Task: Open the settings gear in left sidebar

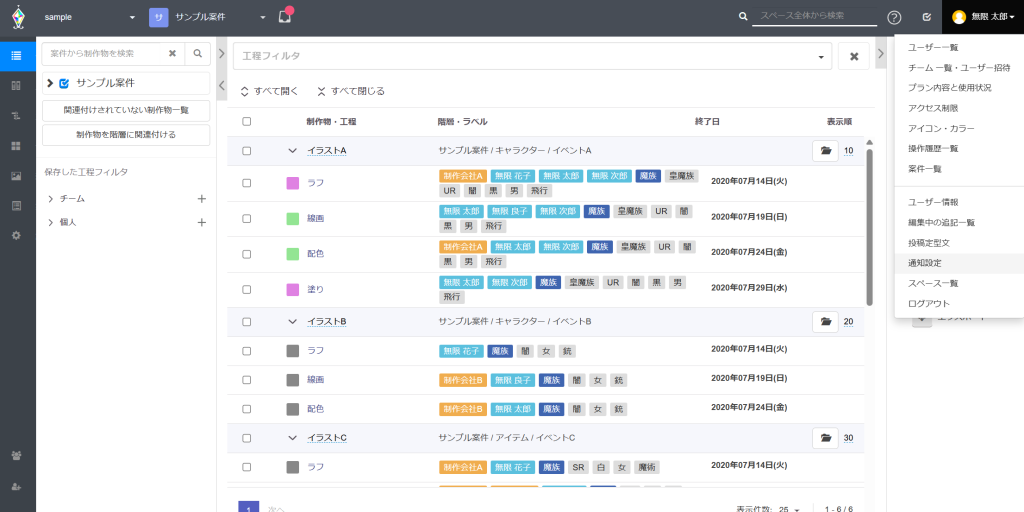Action: pos(16,235)
